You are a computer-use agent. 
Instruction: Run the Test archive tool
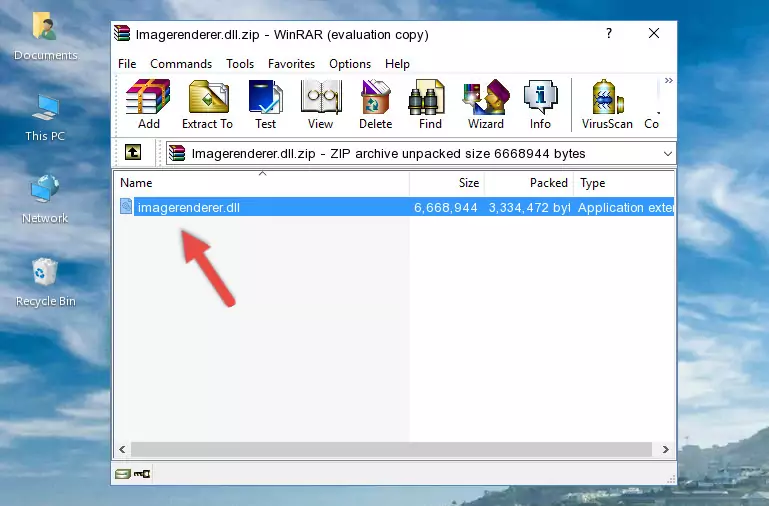pyautogui.click(x=265, y=104)
